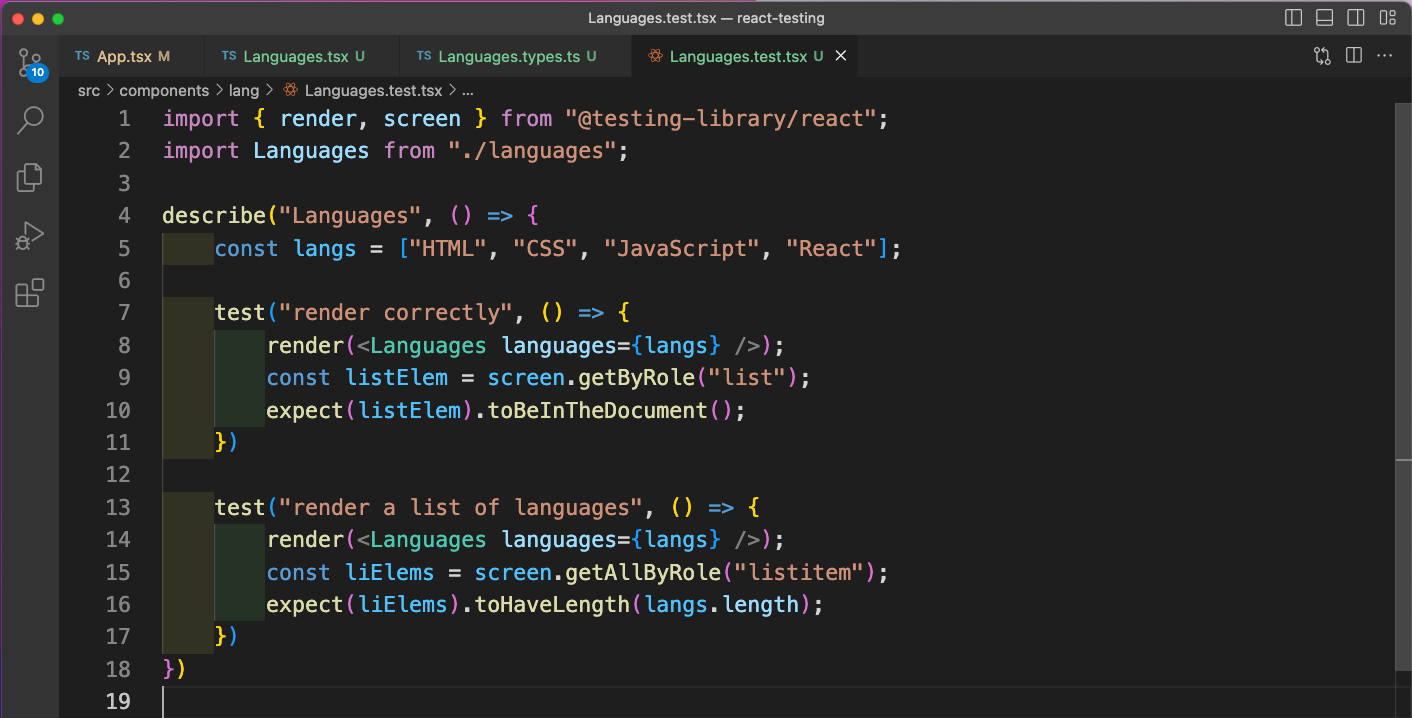Viewport: 1412px width, 718px height.
Task: Toggle the Primary Side Bar visibility
Action: pyautogui.click(x=1293, y=17)
